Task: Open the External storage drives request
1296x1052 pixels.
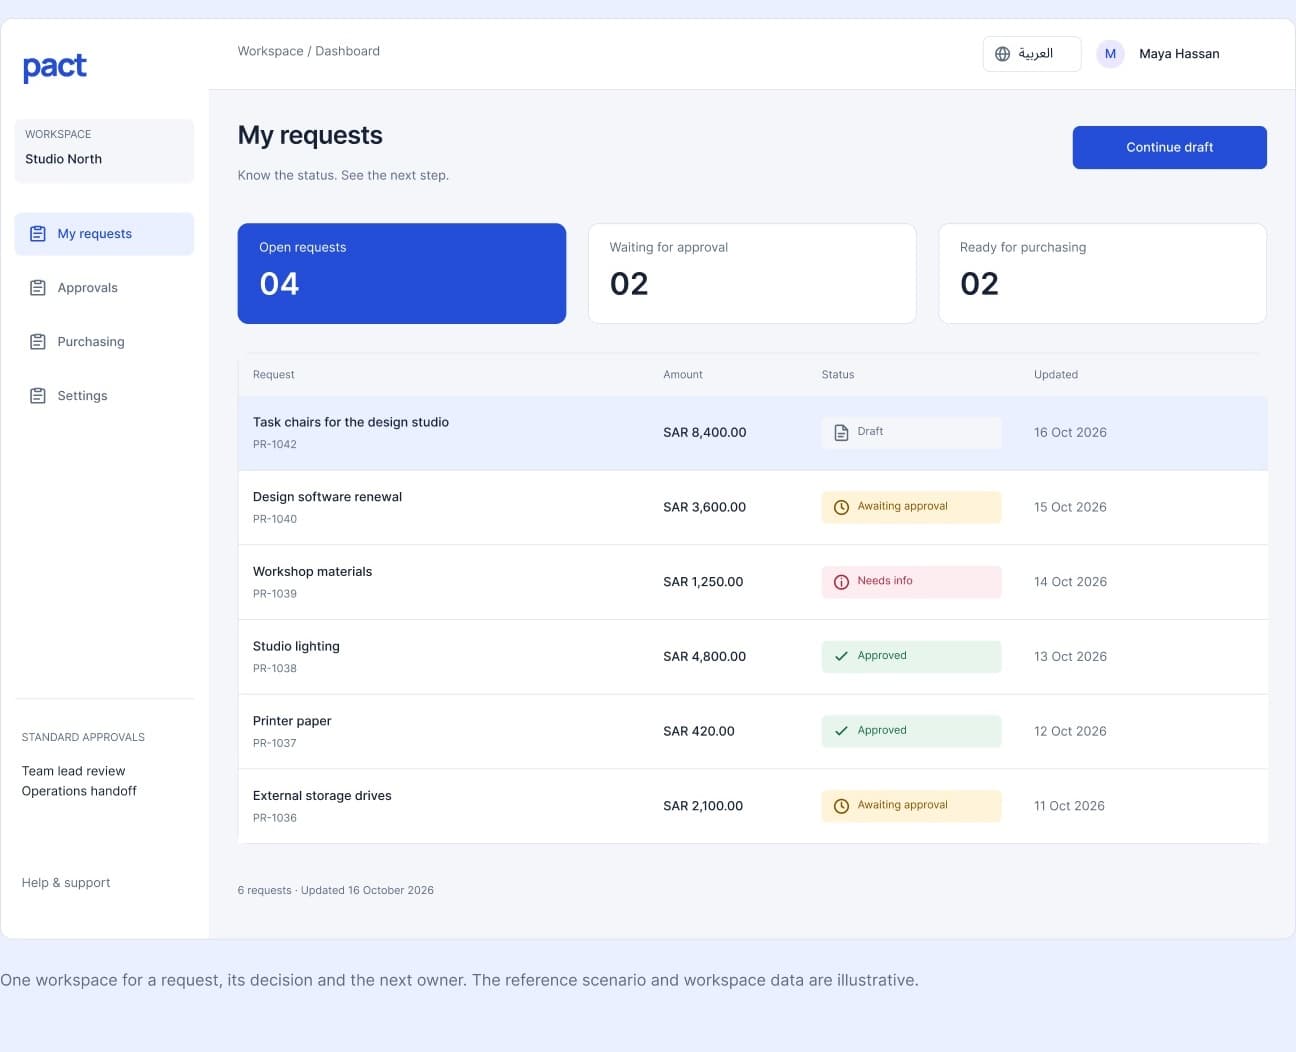Action: pos(753,806)
